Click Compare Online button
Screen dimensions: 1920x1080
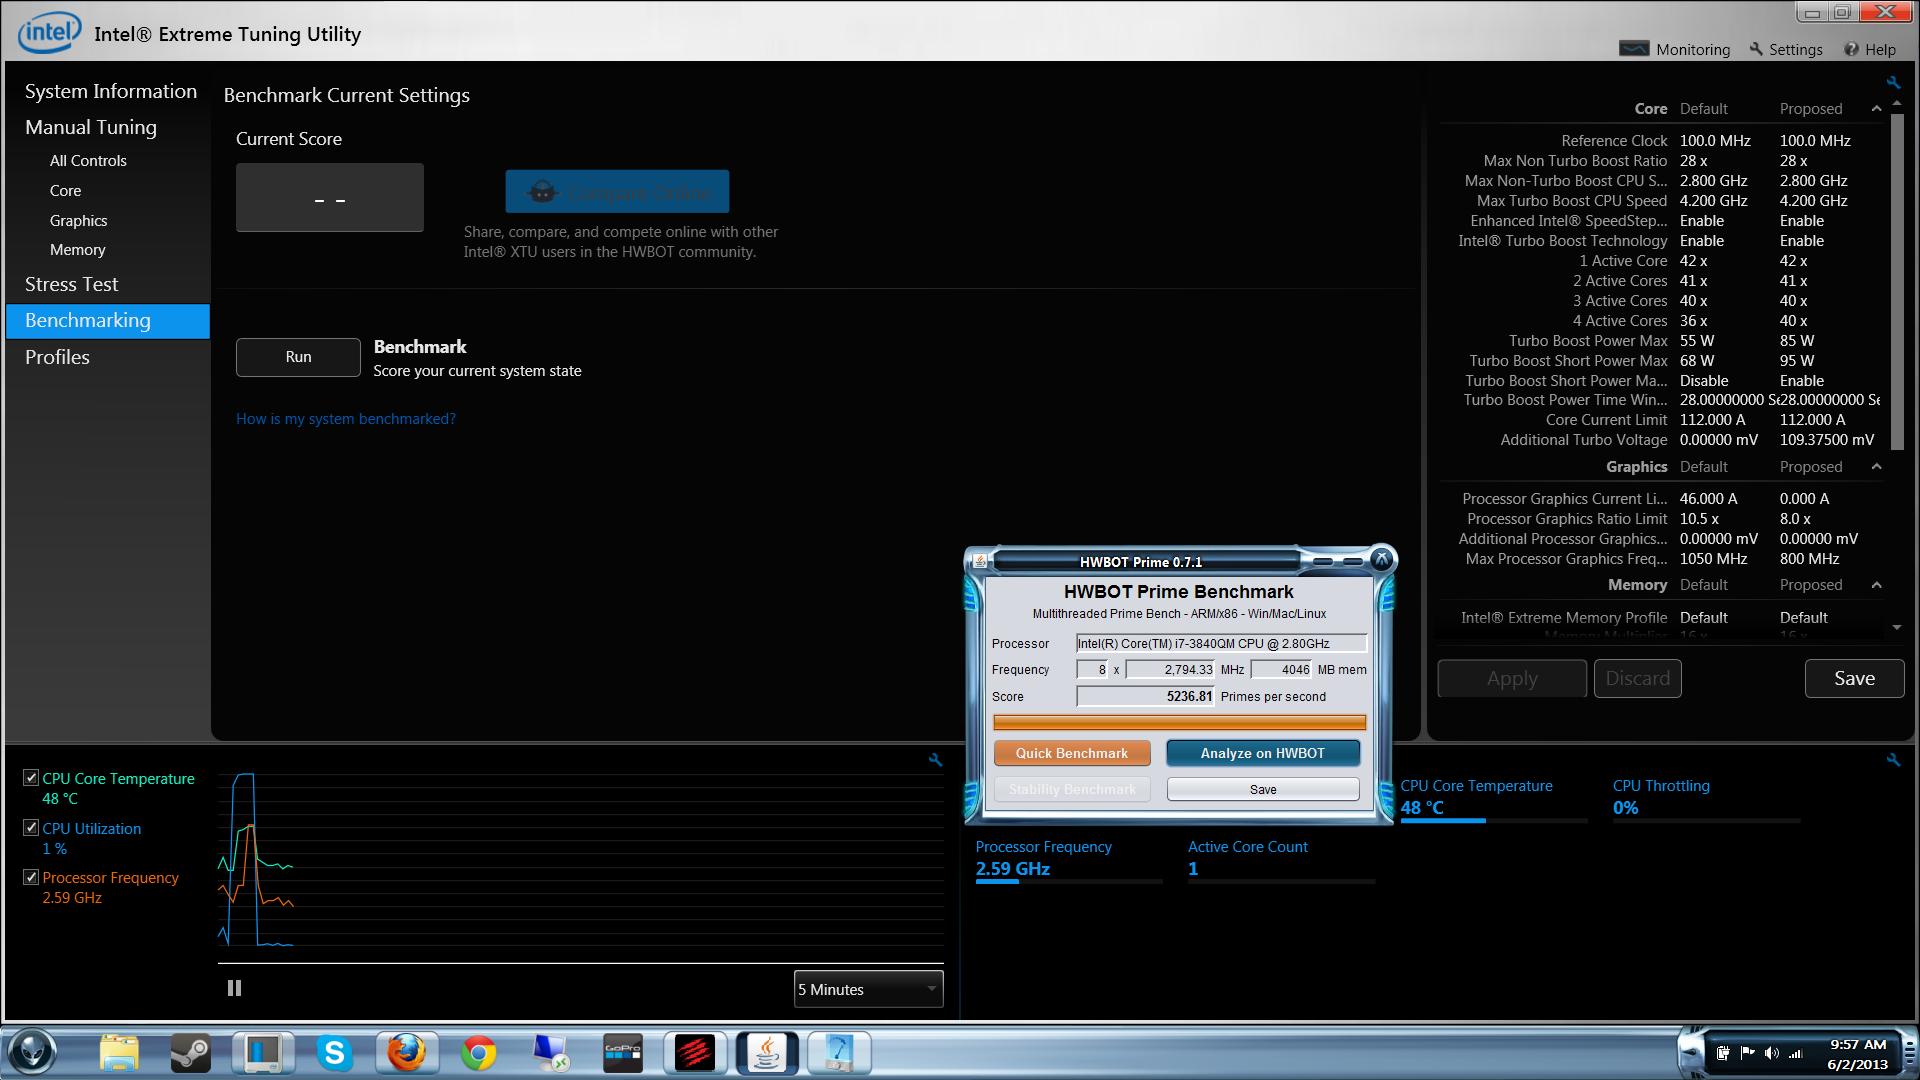point(617,192)
